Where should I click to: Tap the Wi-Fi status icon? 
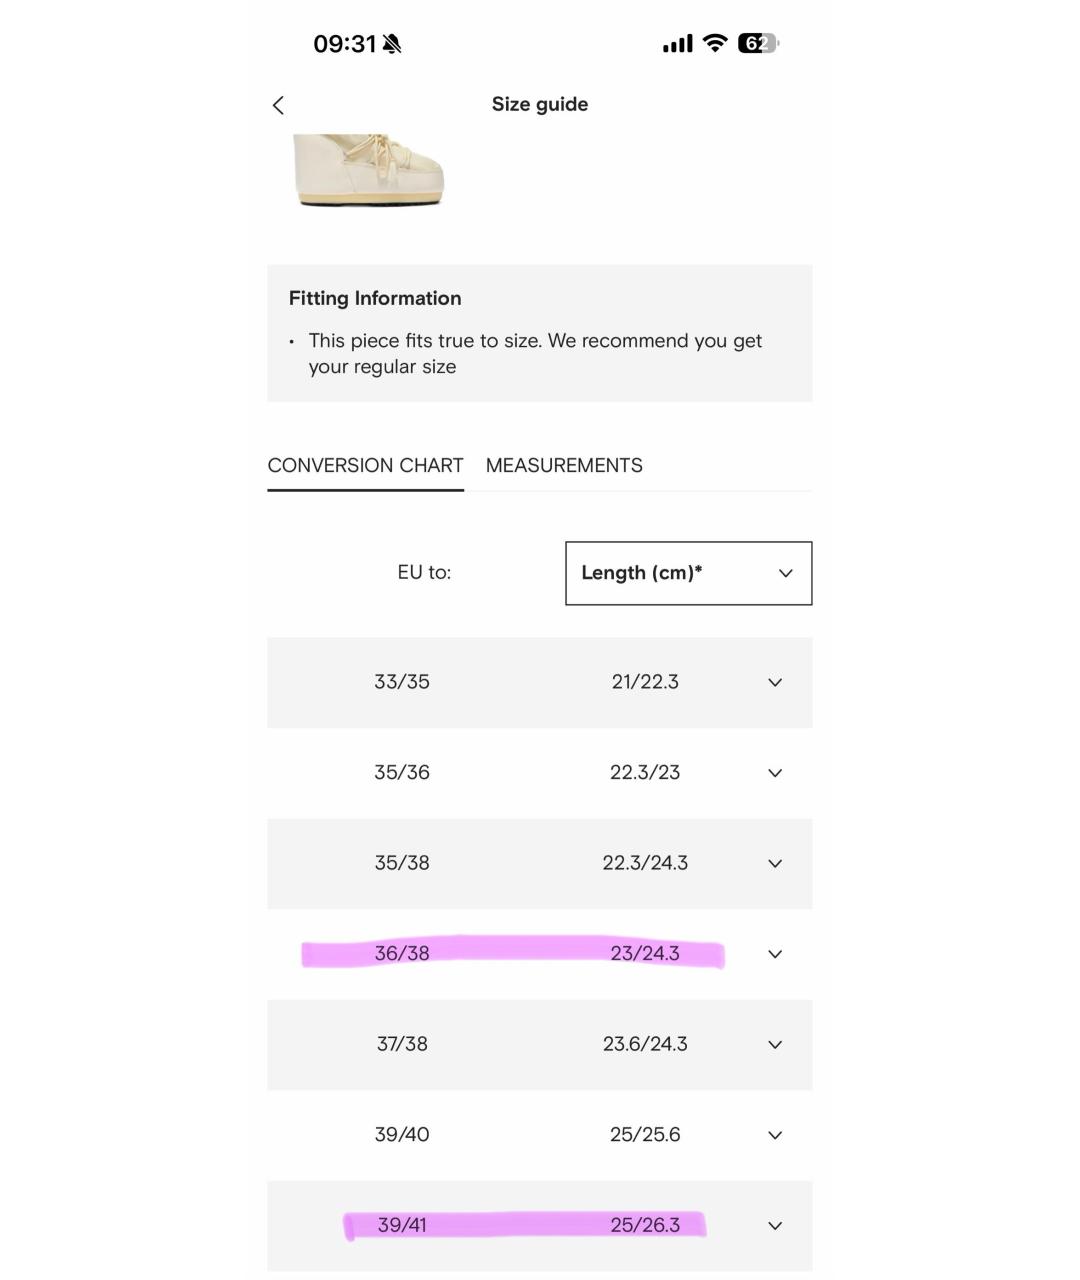pyautogui.click(x=715, y=43)
